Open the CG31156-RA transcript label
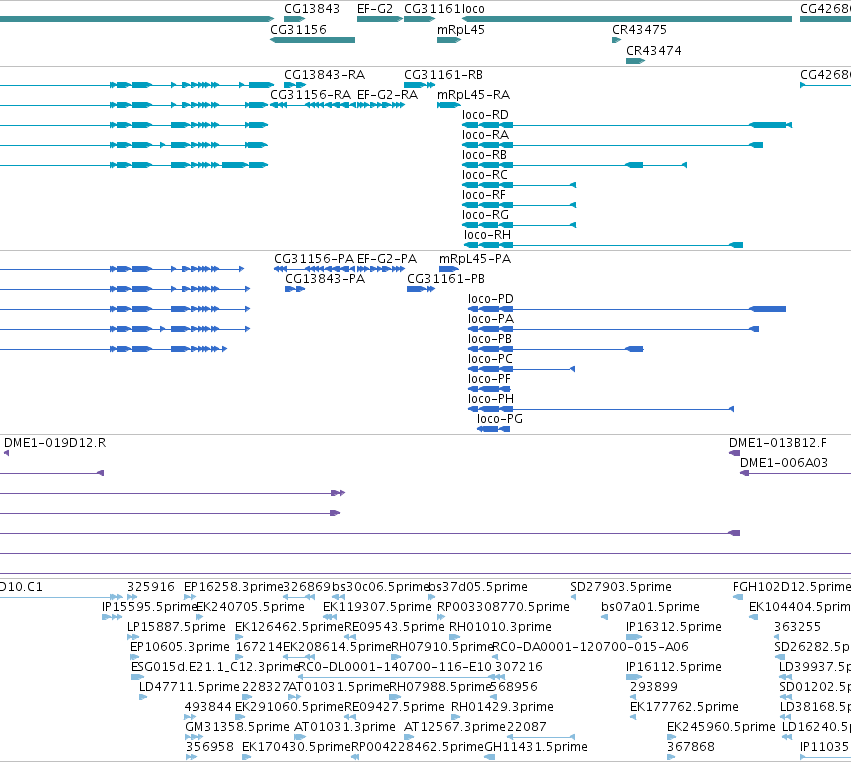This screenshot has width=851, height=762. tap(310, 94)
